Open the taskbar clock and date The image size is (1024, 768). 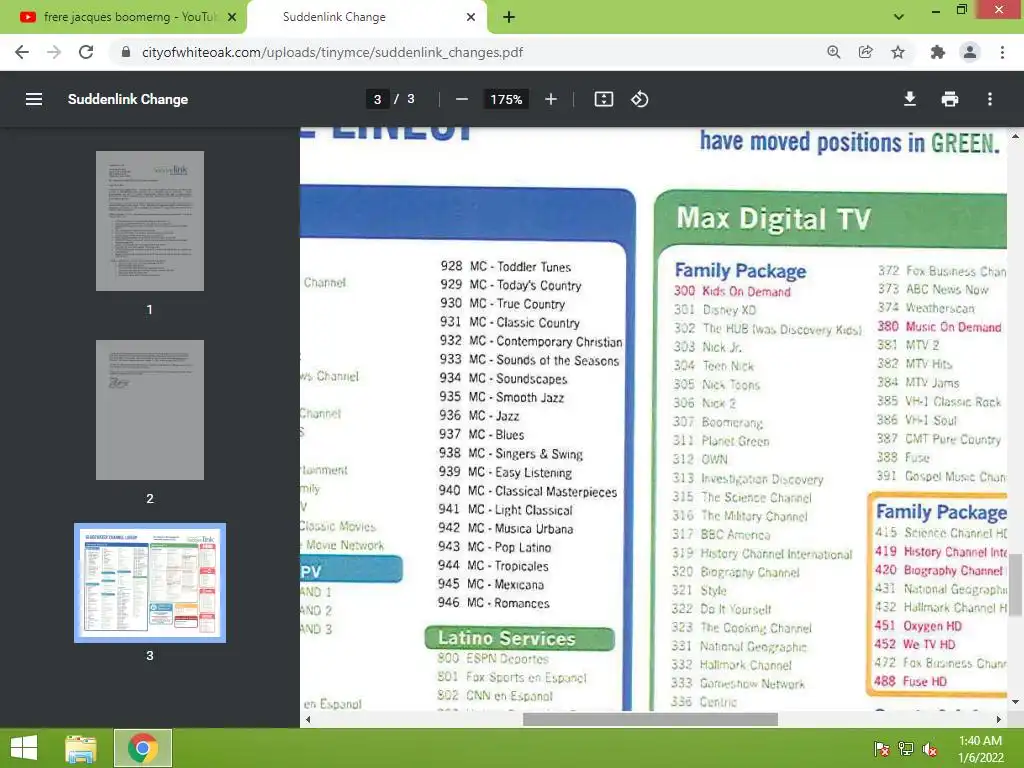(980, 749)
